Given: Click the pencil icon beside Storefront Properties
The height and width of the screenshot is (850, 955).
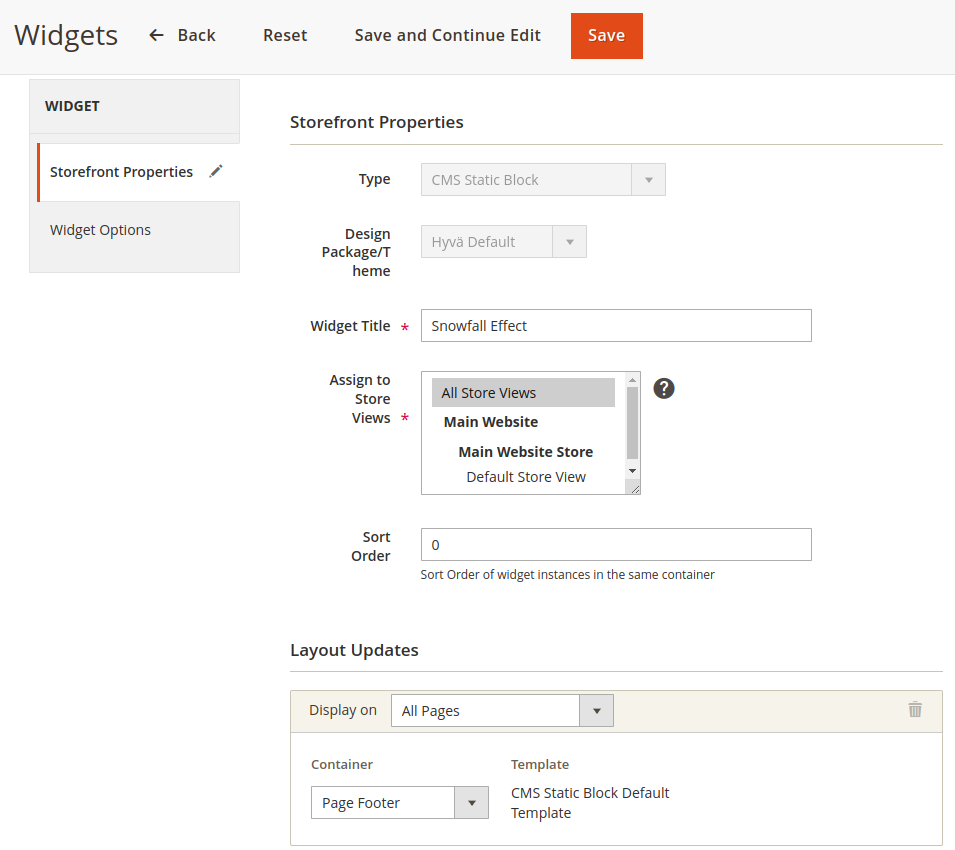Looking at the screenshot, I should point(216,172).
